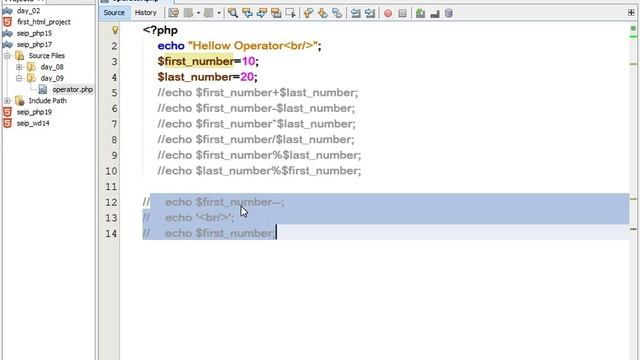
Task: Select the day_08 folder label
Action: tap(52, 67)
